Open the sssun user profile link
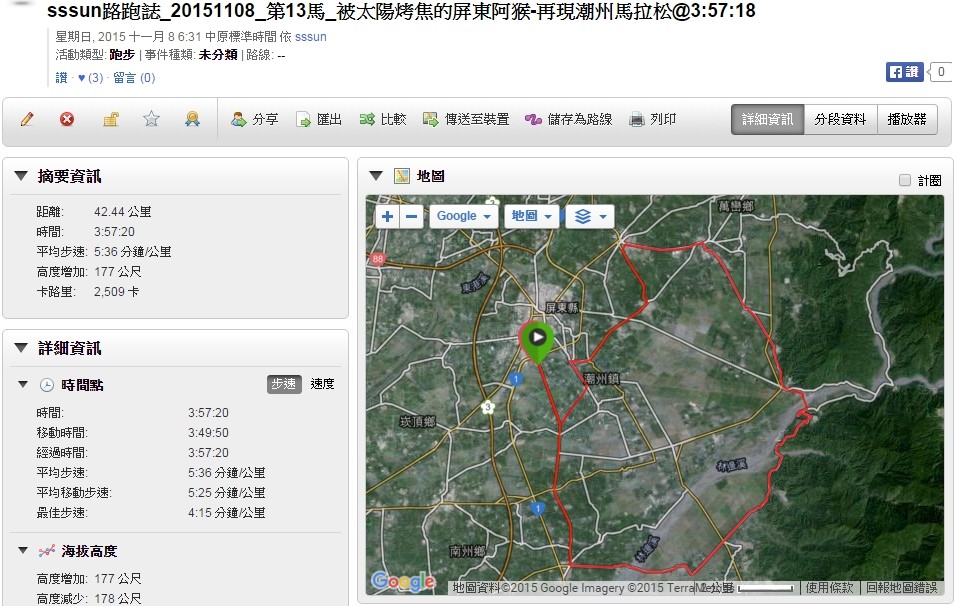Viewport: 956px width, 606px height. click(x=310, y=37)
